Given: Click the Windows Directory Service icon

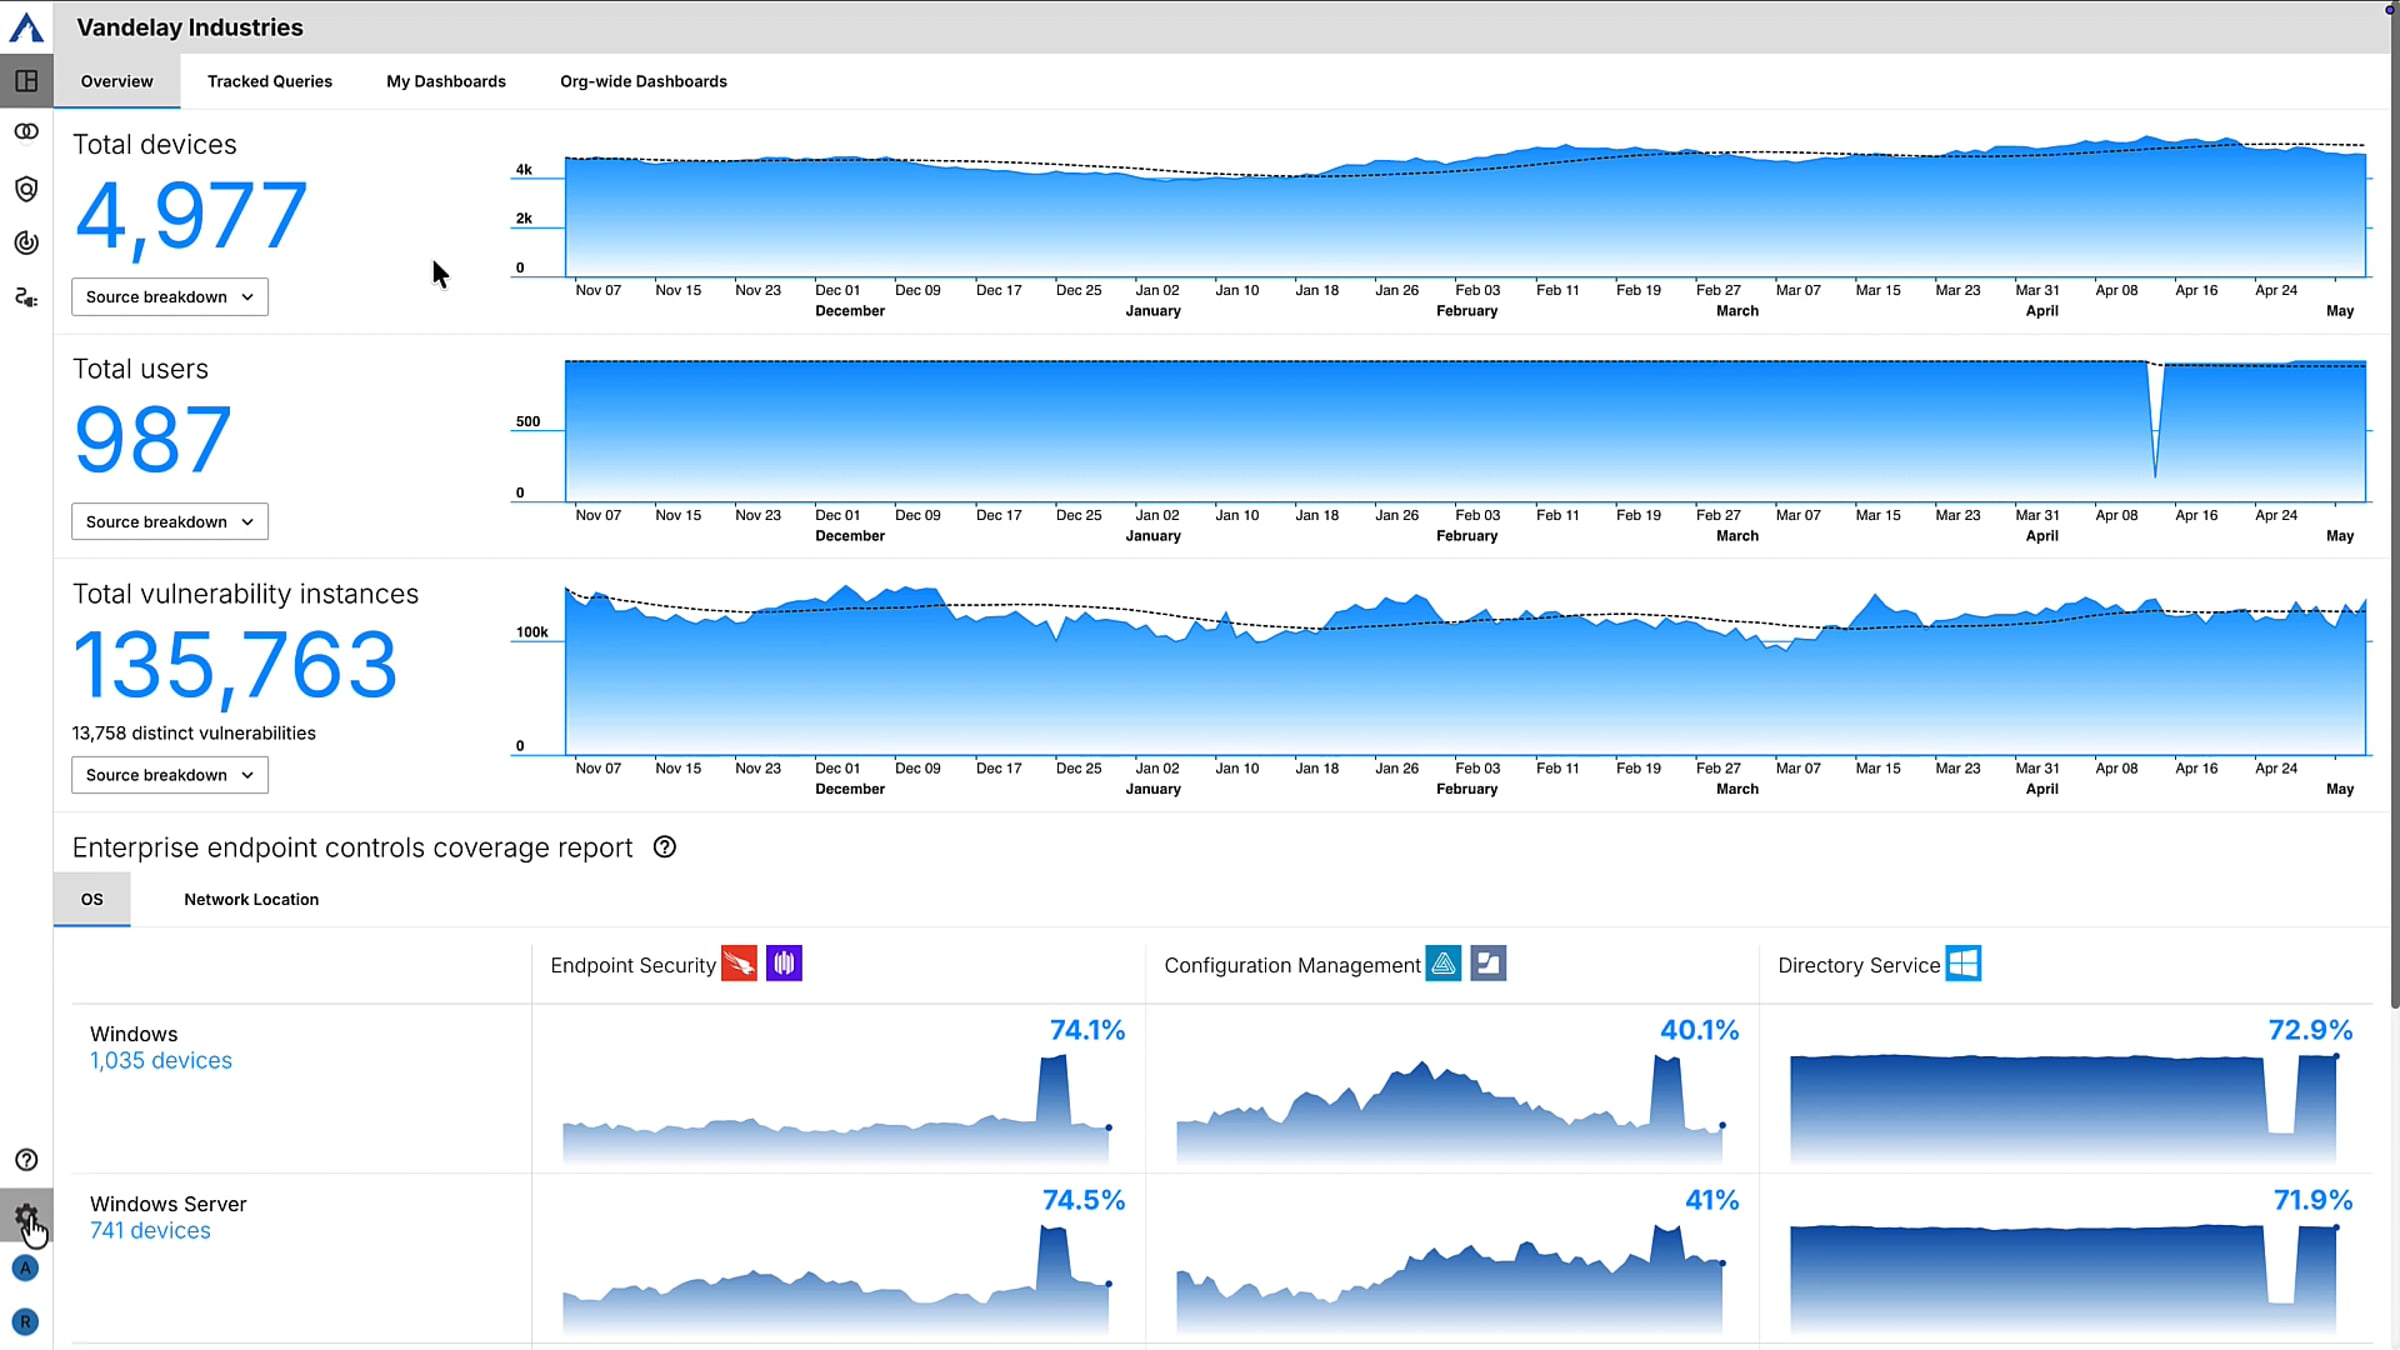Looking at the screenshot, I should 1963,964.
